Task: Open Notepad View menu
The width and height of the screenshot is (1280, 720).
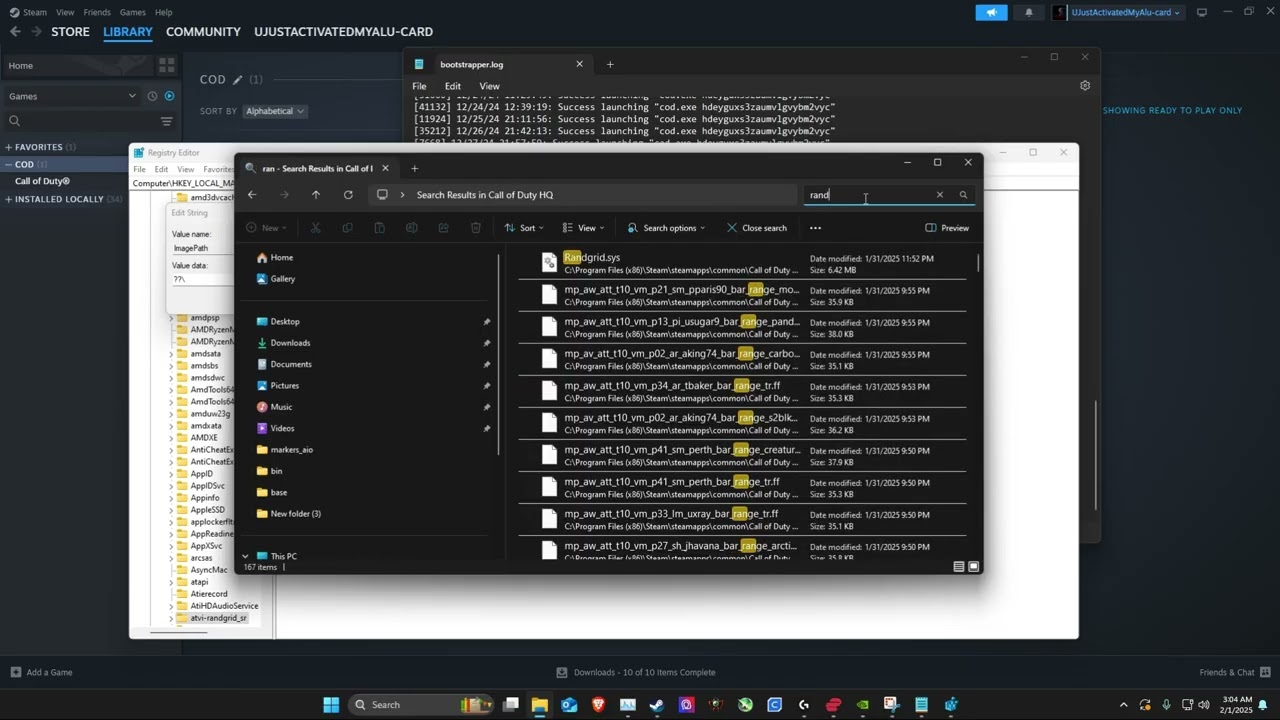Action: [x=489, y=86]
